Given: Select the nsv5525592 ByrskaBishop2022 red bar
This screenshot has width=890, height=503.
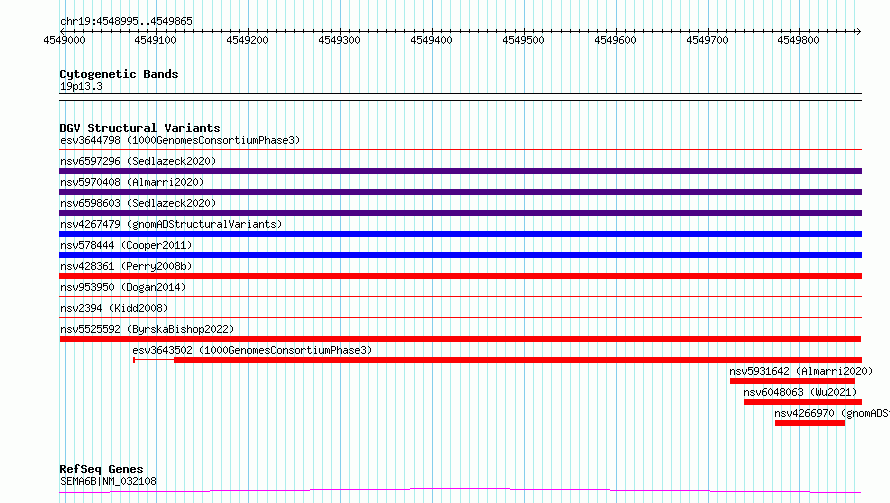Looking at the screenshot, I should 460,339.
